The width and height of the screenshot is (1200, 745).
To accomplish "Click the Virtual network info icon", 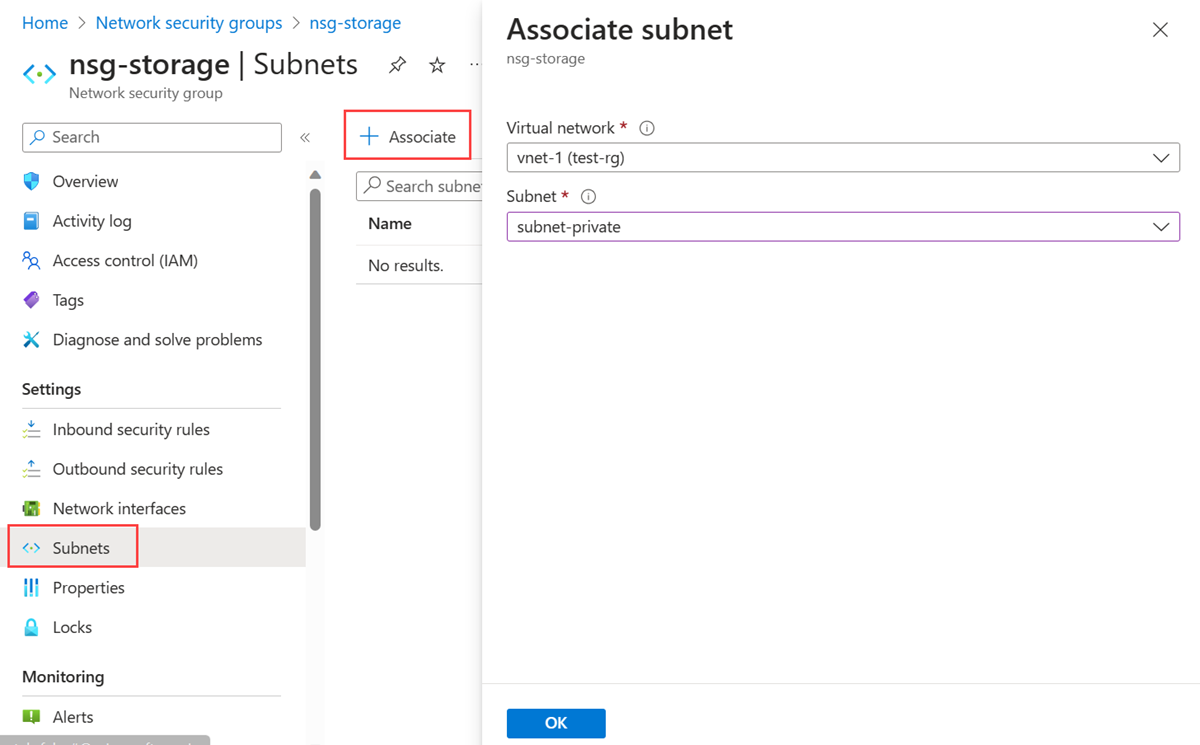I will click(647, 128).
